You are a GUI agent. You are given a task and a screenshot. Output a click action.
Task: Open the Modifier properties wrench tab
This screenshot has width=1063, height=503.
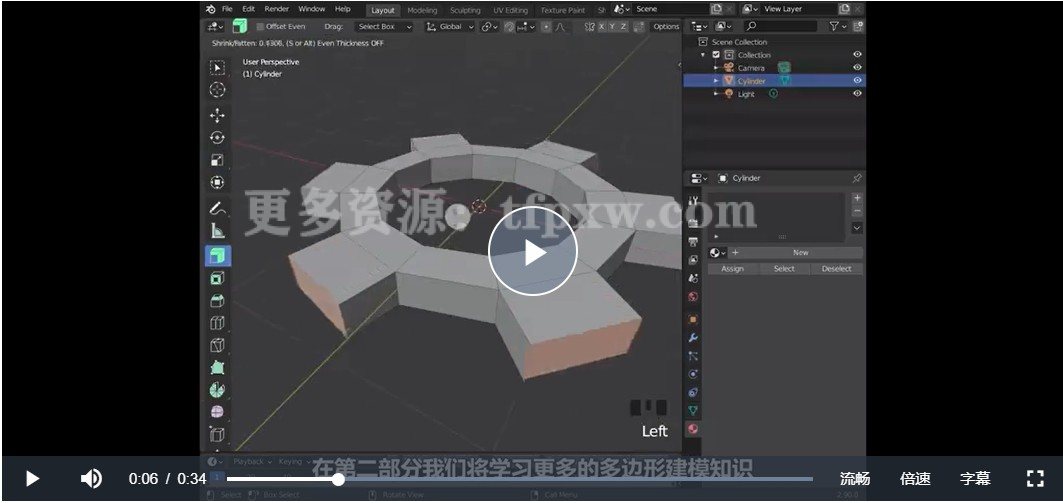(x=693, y=338)
